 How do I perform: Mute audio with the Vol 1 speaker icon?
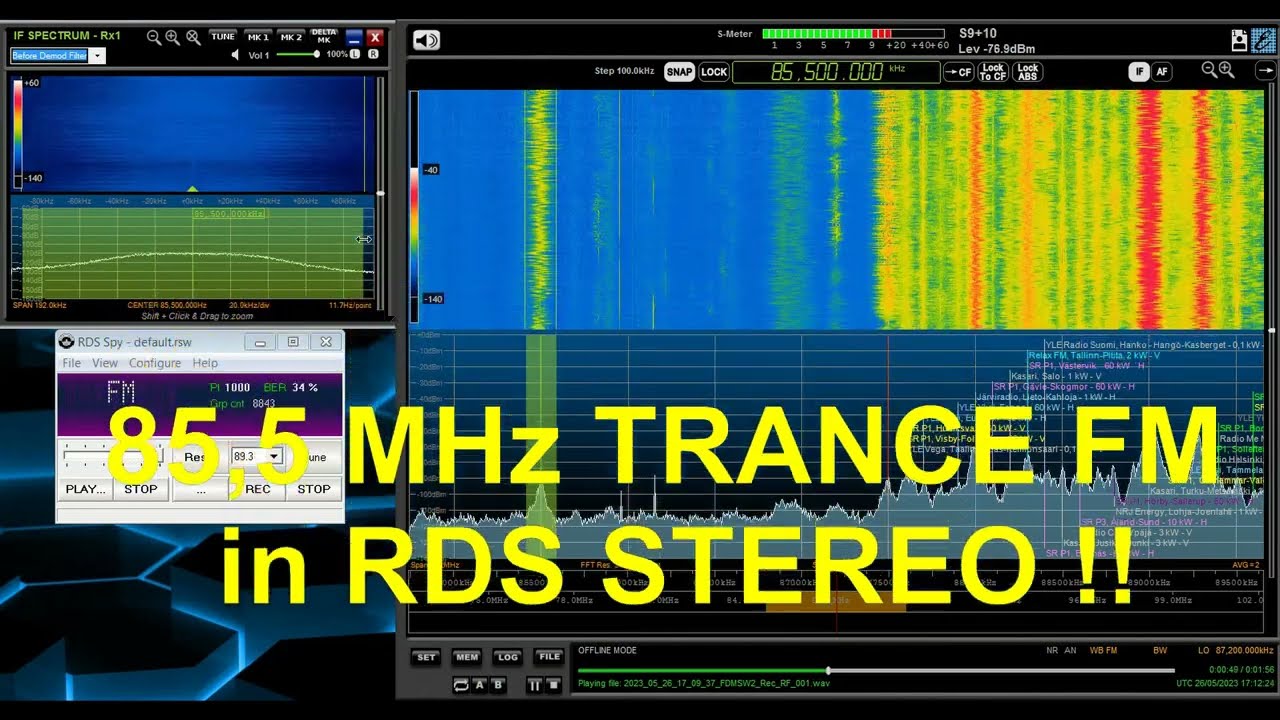coord(236,55)
